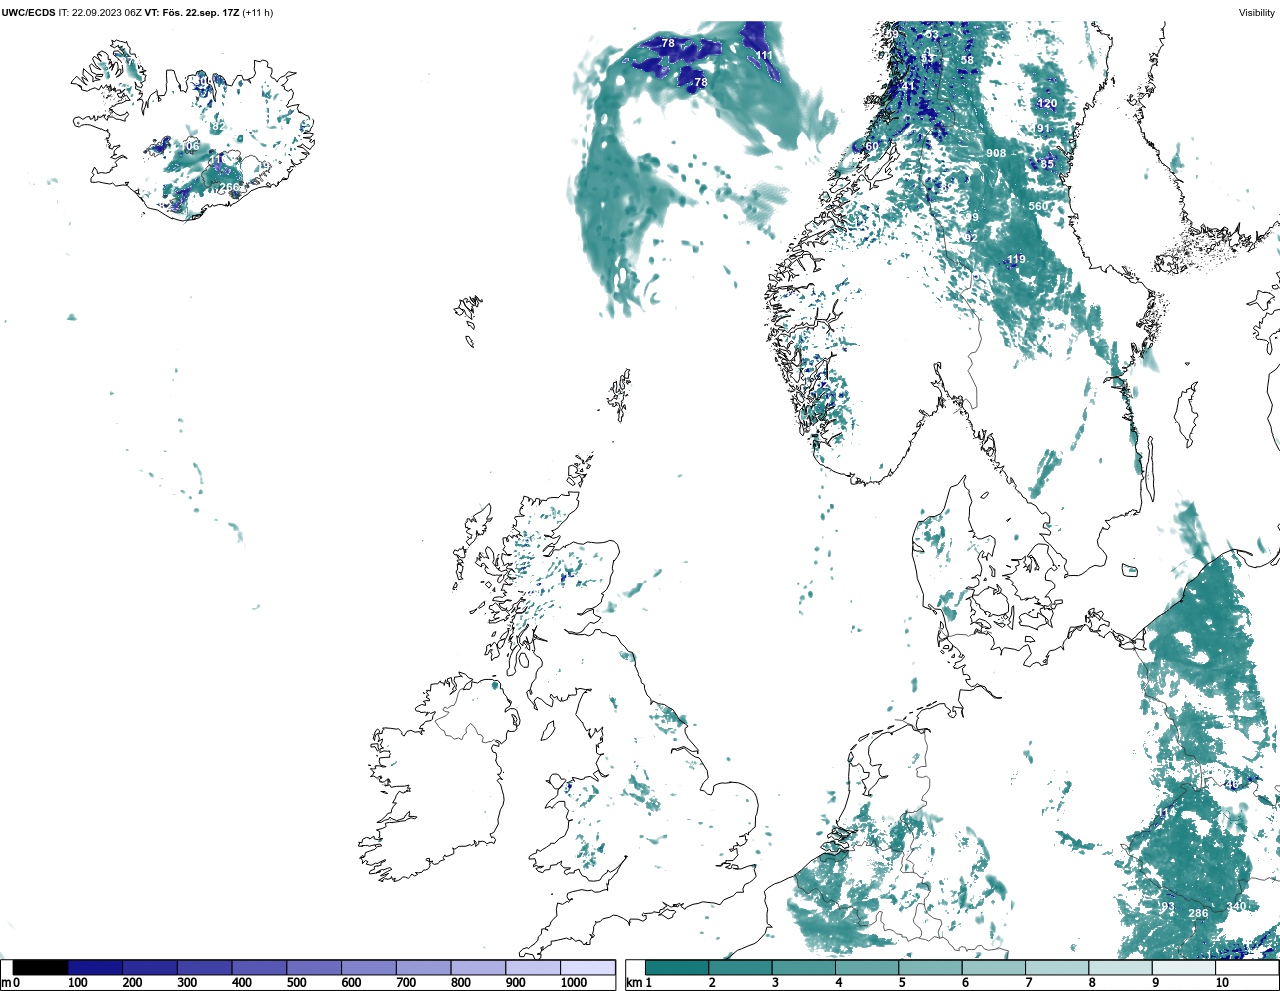Select the 3–4 km teal swatch
The height and width of the screenshot is (991, 1280).
[804, 967]
